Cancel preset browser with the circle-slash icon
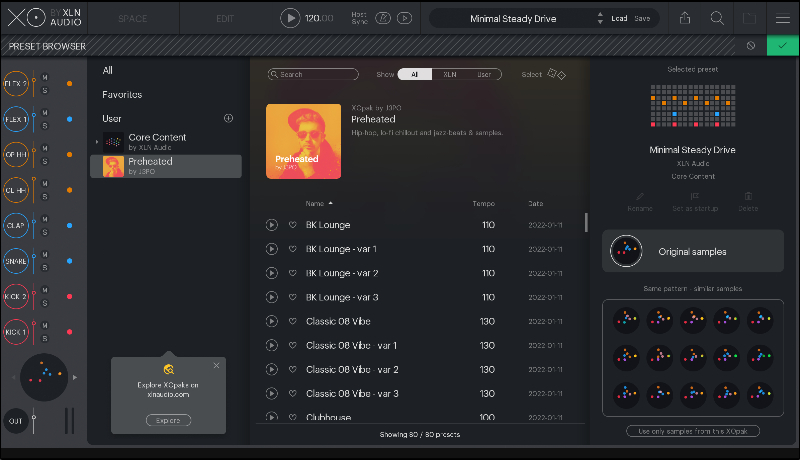Viewport: 800px width, 460px height. [751, 45]
